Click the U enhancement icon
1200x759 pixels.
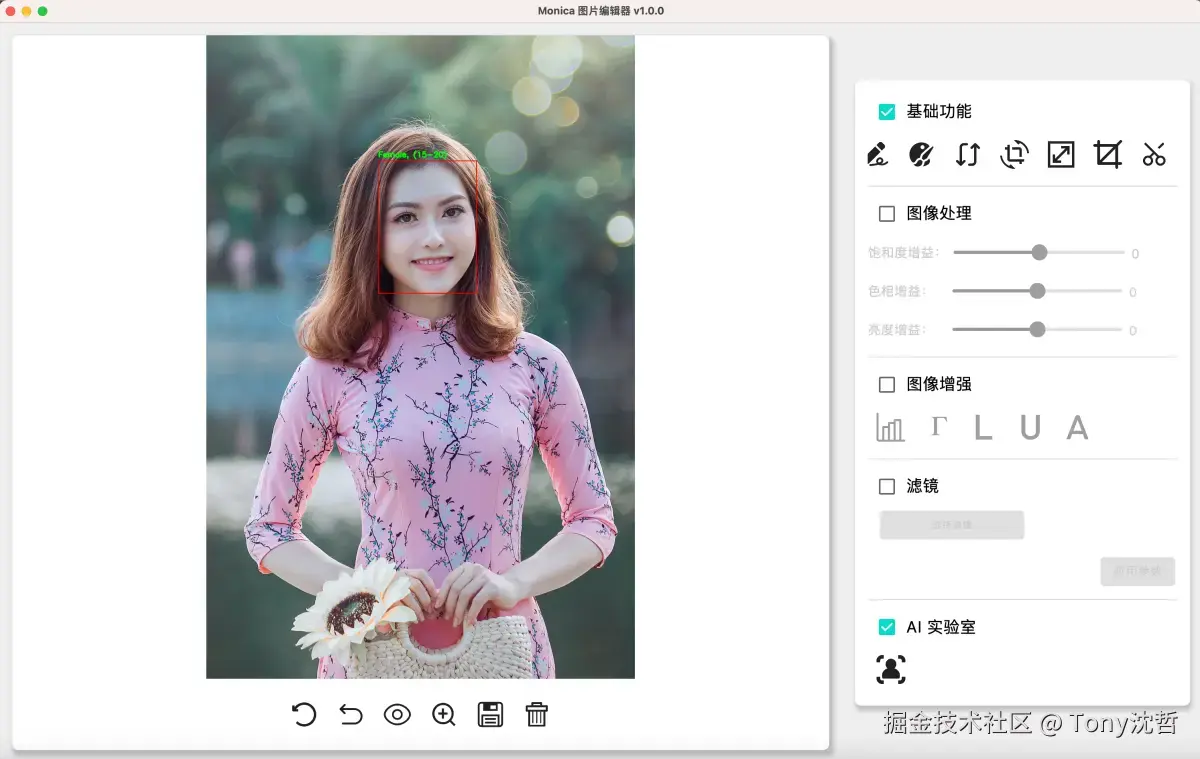tap(1030, 427)
